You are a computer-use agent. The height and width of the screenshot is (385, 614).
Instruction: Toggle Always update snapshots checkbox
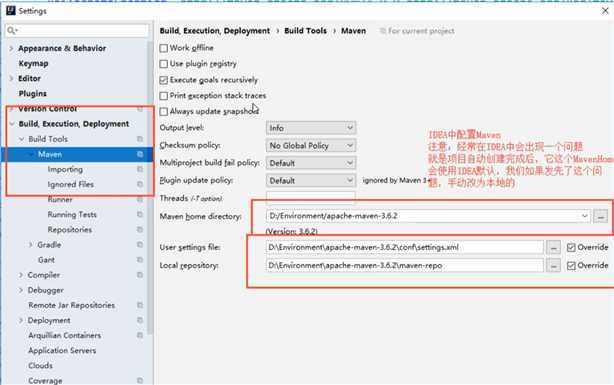click(164, 111)
